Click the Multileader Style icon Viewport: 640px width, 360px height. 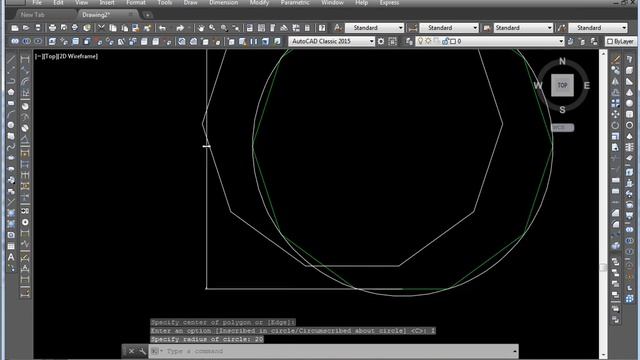562,28
